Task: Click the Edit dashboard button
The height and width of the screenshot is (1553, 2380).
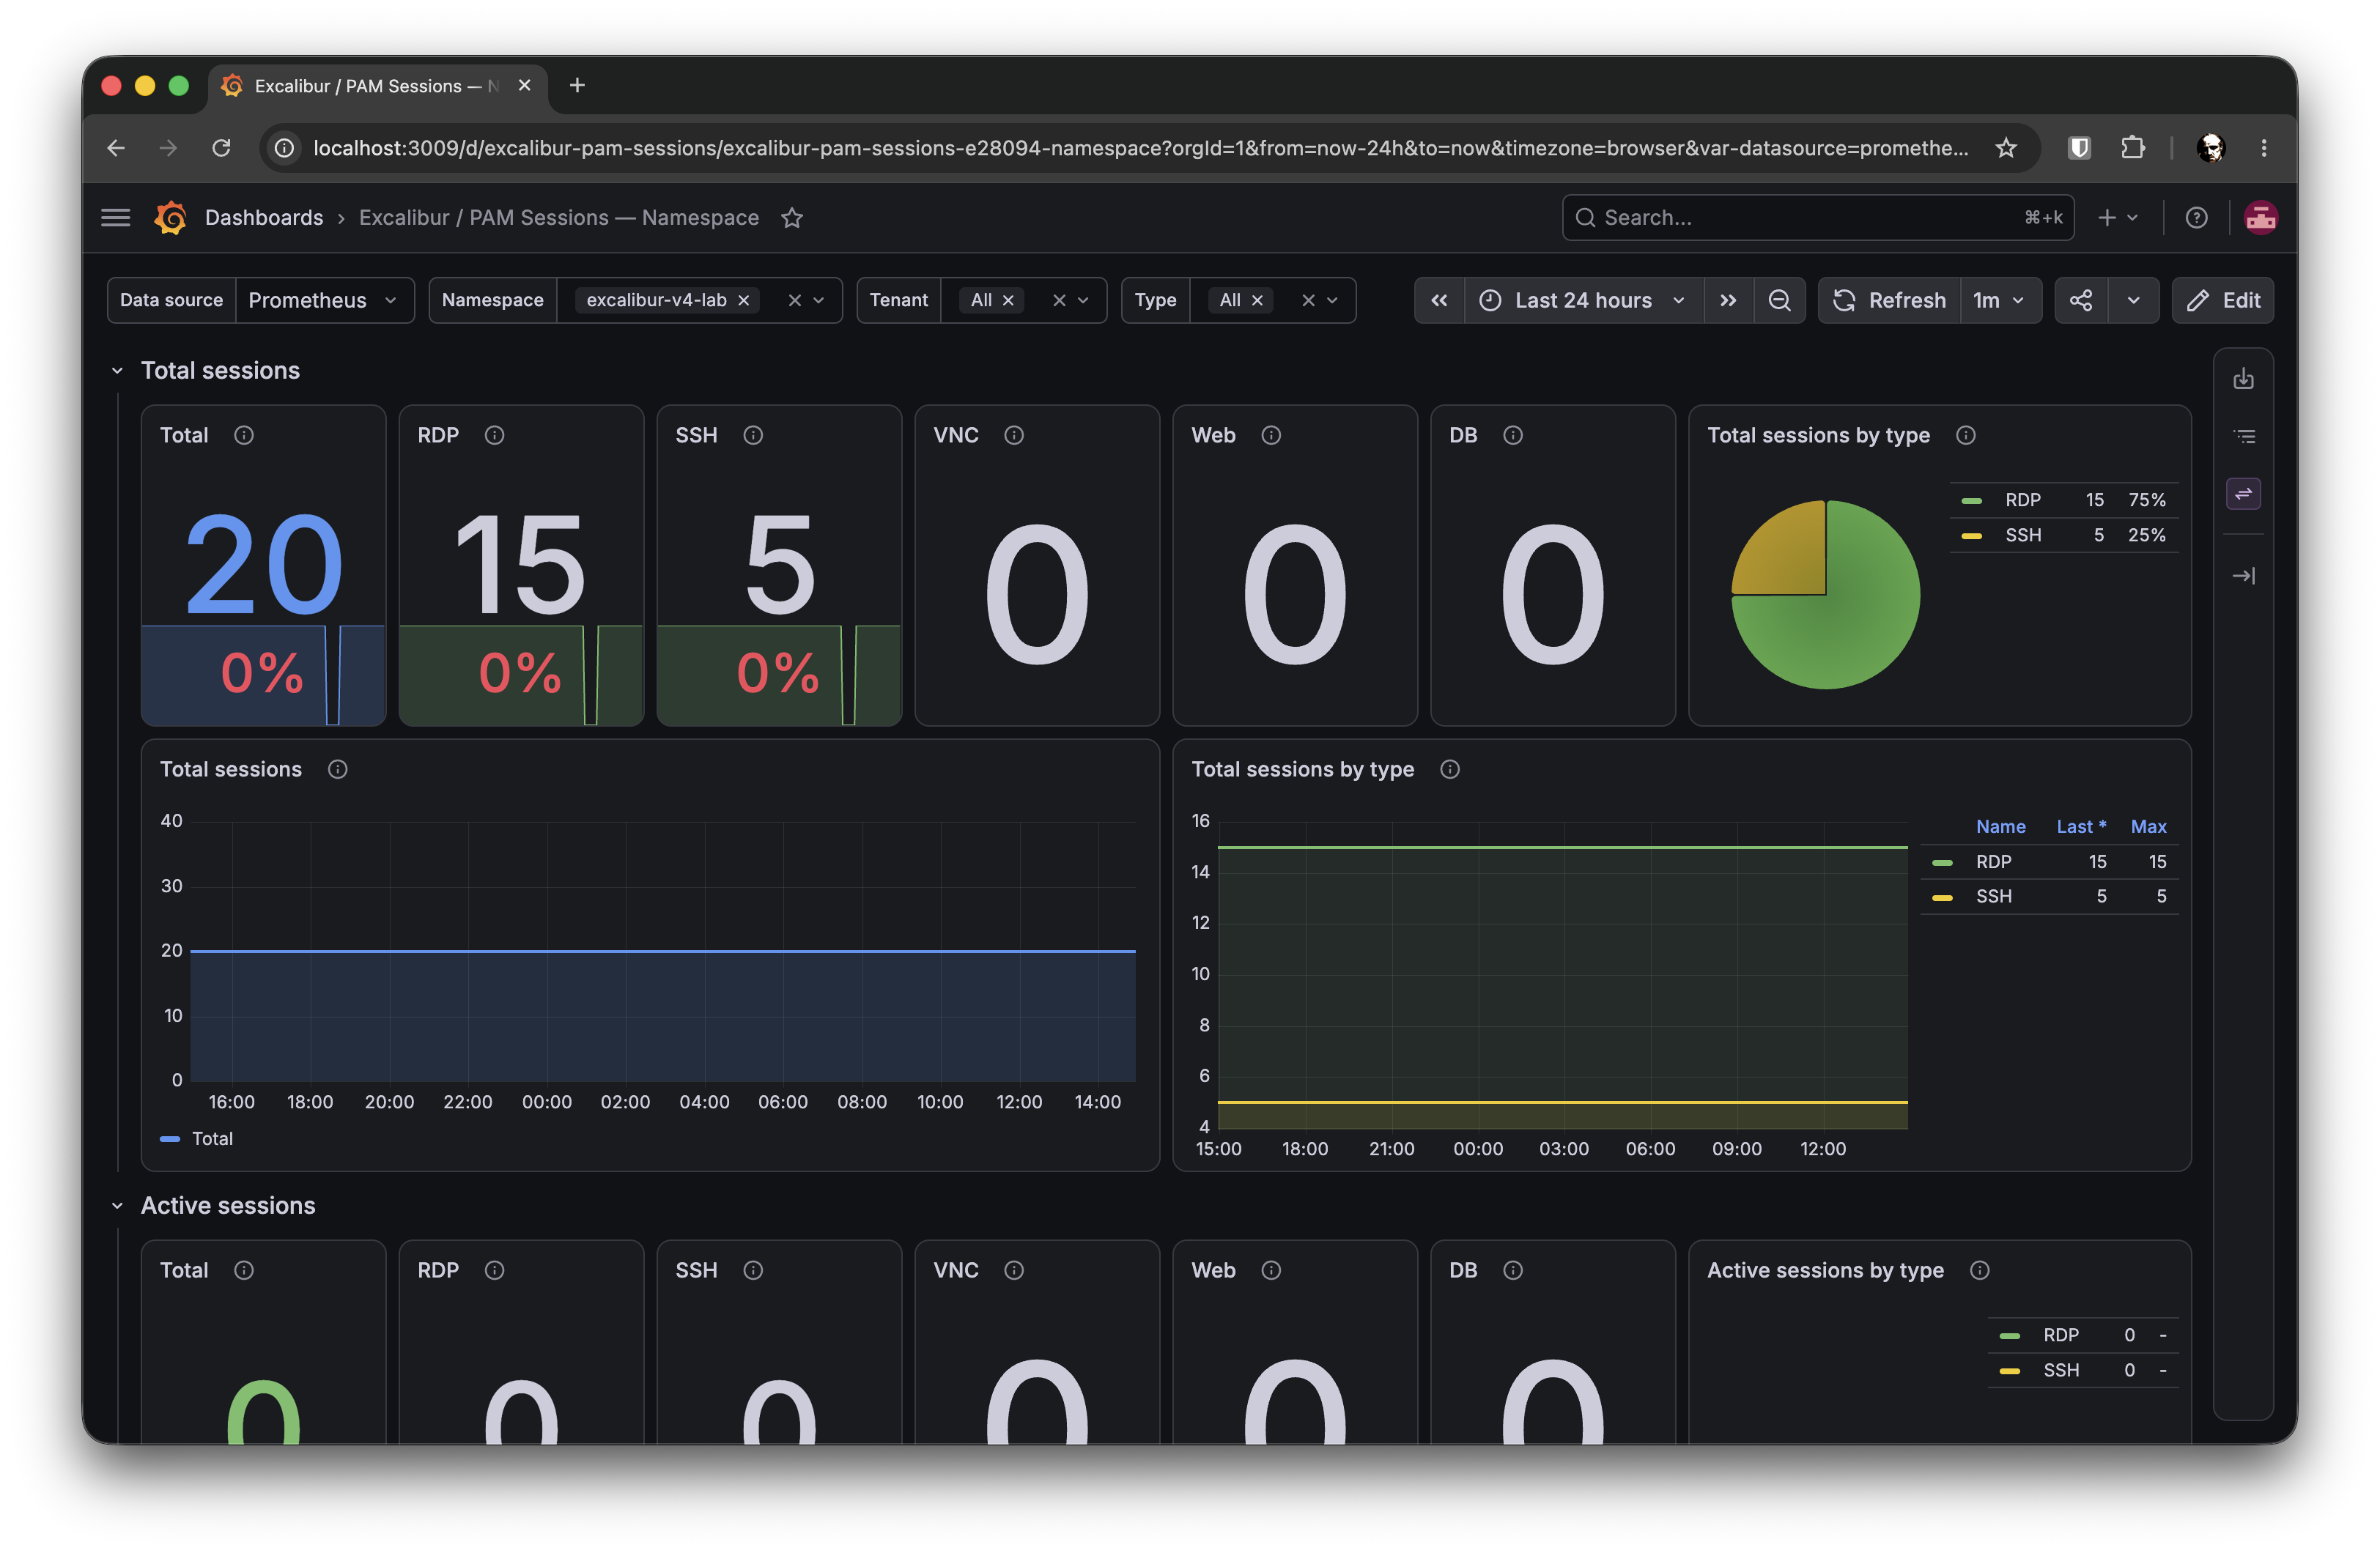Action: coord(2222,300)
